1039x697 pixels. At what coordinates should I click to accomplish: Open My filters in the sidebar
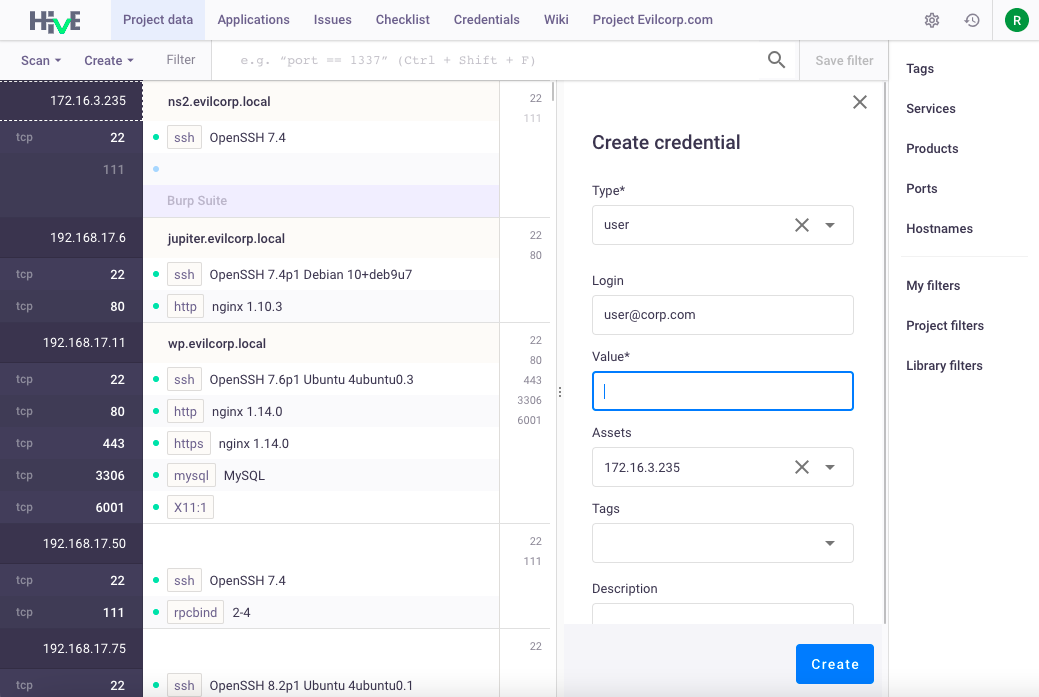point(932,286)
